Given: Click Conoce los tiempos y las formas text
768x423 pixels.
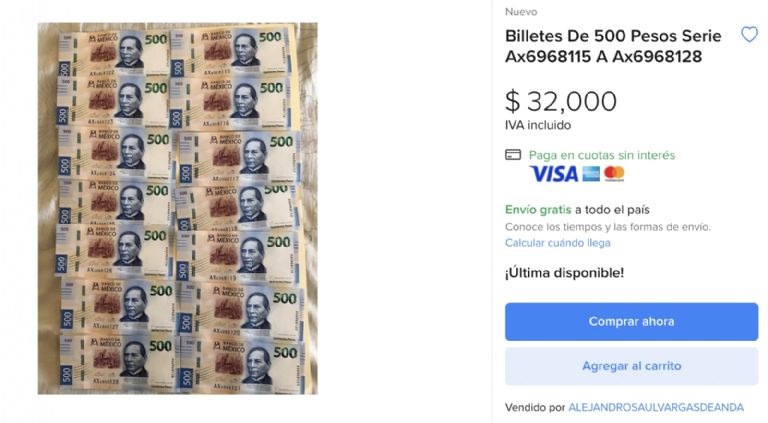Looking at the screenshot, I should coord(607,227).
